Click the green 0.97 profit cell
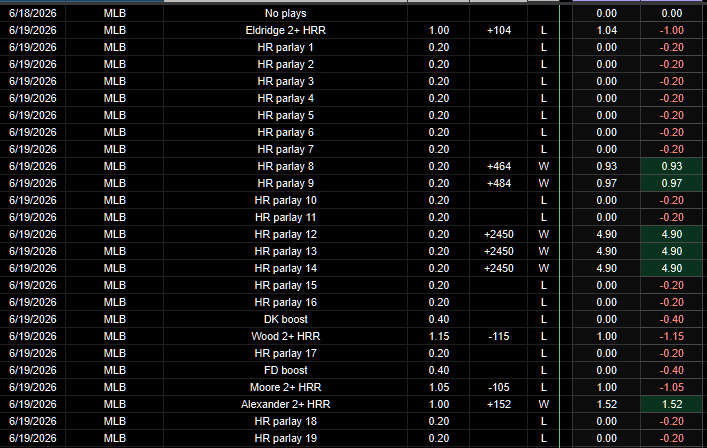Image resolution: width=707 pixels, height=448 pixels. [x=671, y=183]
